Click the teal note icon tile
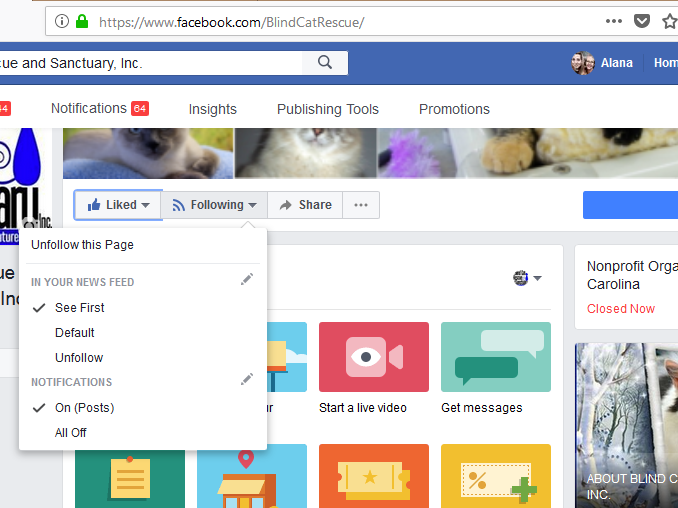The height and width of the screenshot is (508, 678). coord(130,479)
